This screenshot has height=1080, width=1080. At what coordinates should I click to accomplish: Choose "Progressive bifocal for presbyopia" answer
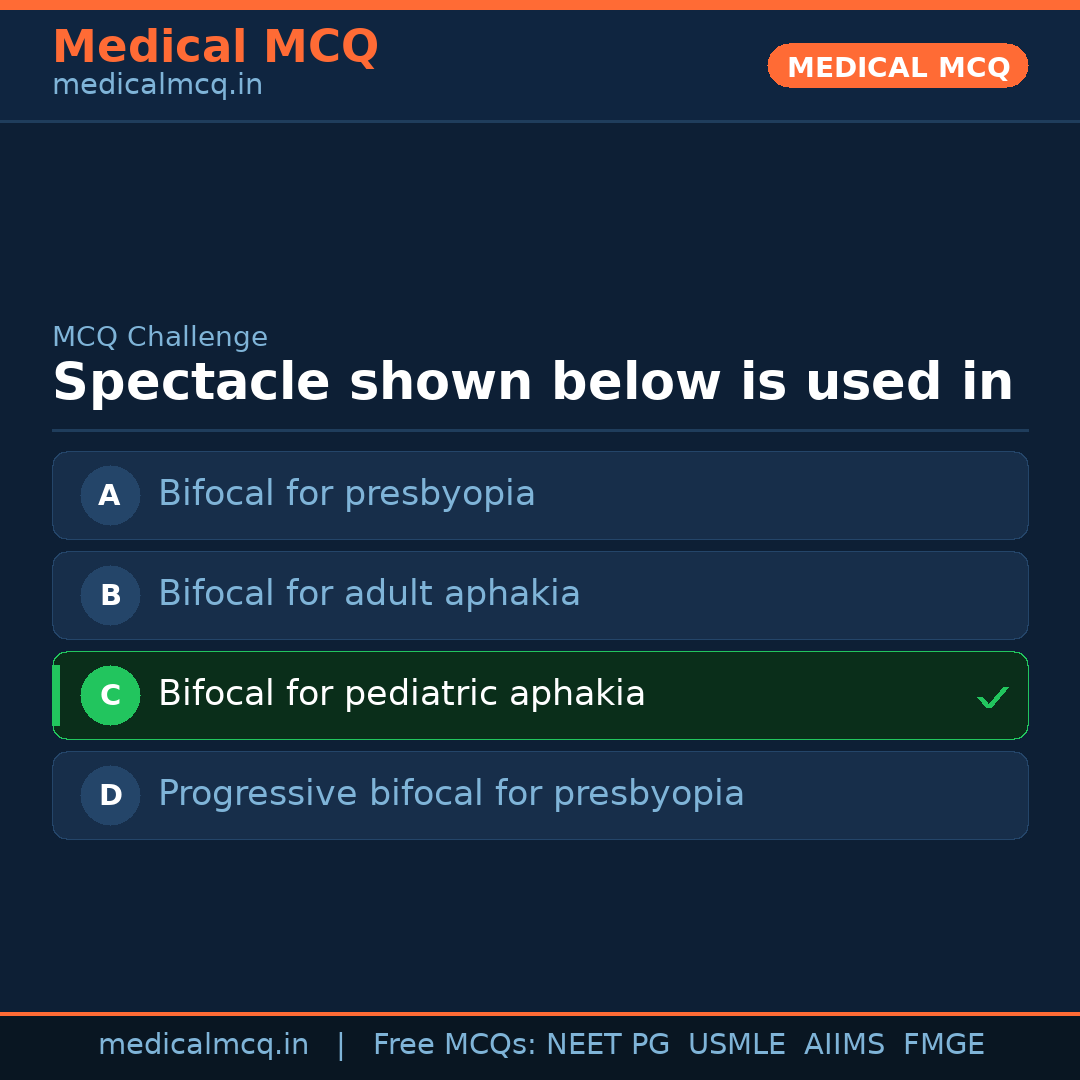point(451,794)
